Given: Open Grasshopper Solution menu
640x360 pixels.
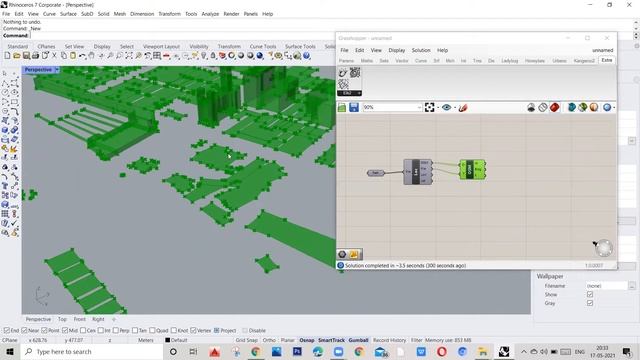Looking at the screenshot, I should (421, 50).
